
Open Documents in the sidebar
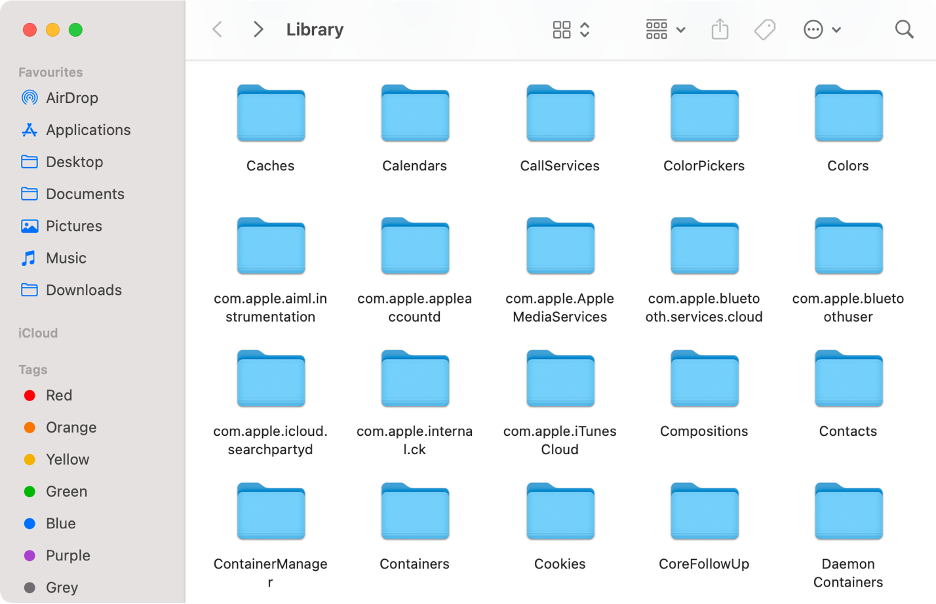coord(73,194)
